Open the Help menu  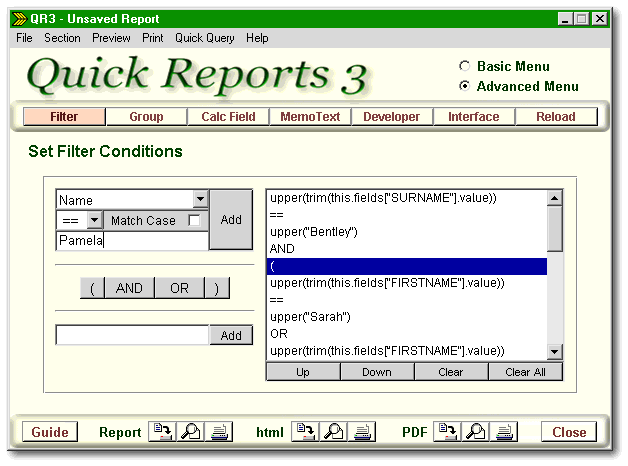(257, 38)
